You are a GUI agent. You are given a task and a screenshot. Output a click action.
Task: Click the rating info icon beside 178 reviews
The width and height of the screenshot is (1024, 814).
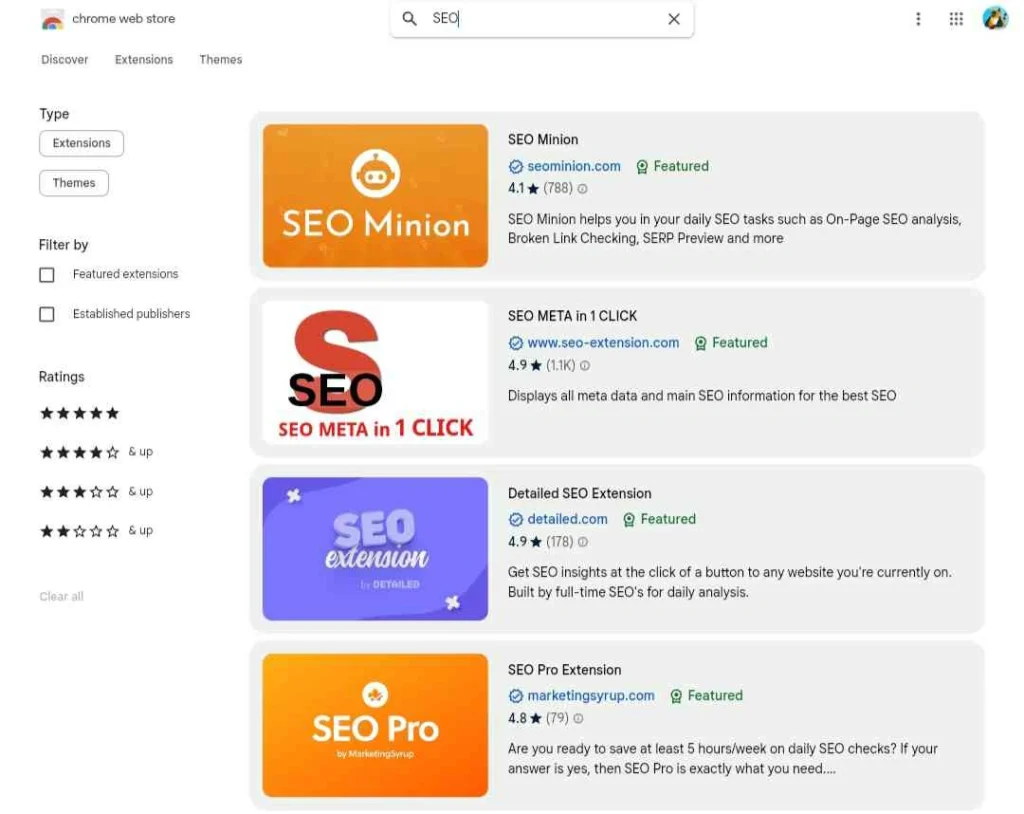tap(583, 542)
